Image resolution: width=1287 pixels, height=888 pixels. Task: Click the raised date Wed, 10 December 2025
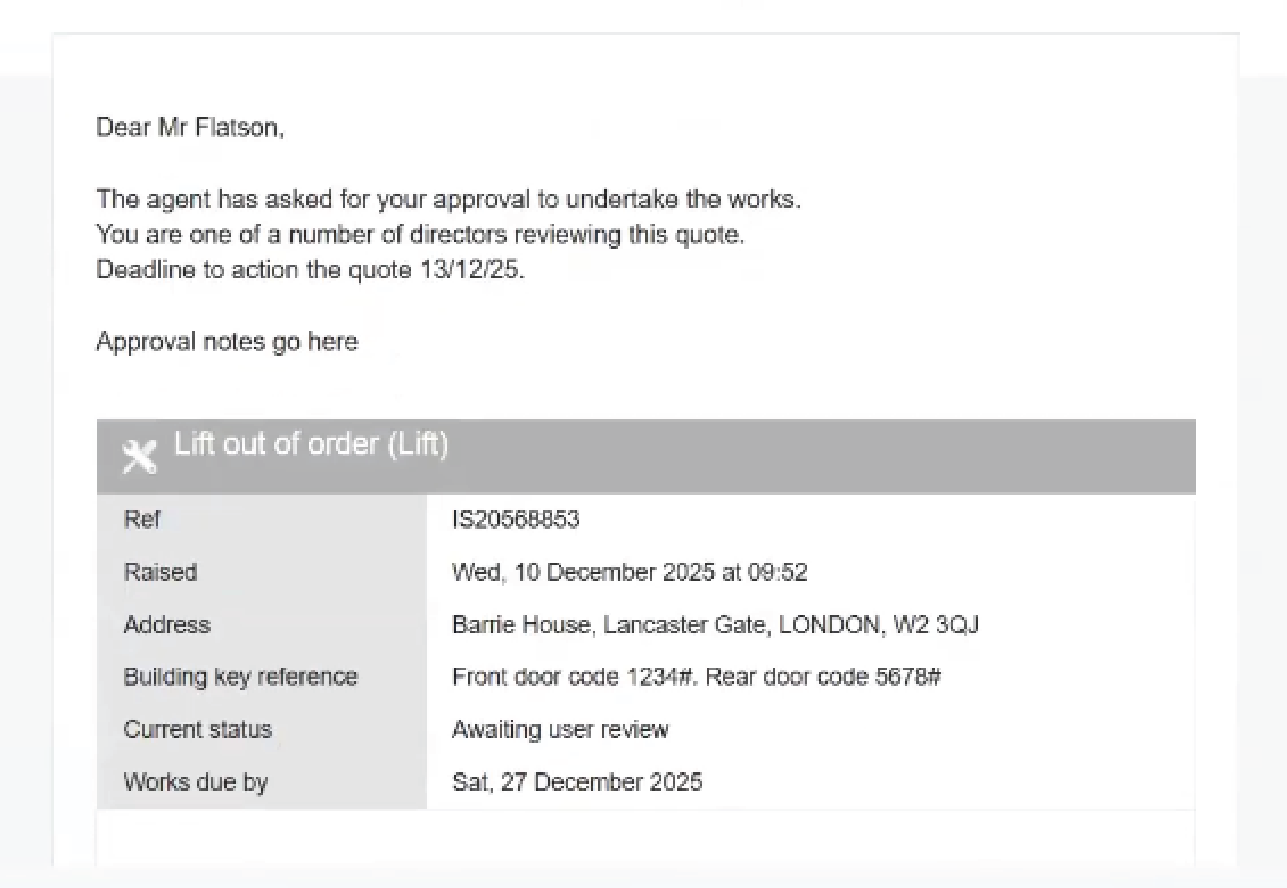[629, 573]
